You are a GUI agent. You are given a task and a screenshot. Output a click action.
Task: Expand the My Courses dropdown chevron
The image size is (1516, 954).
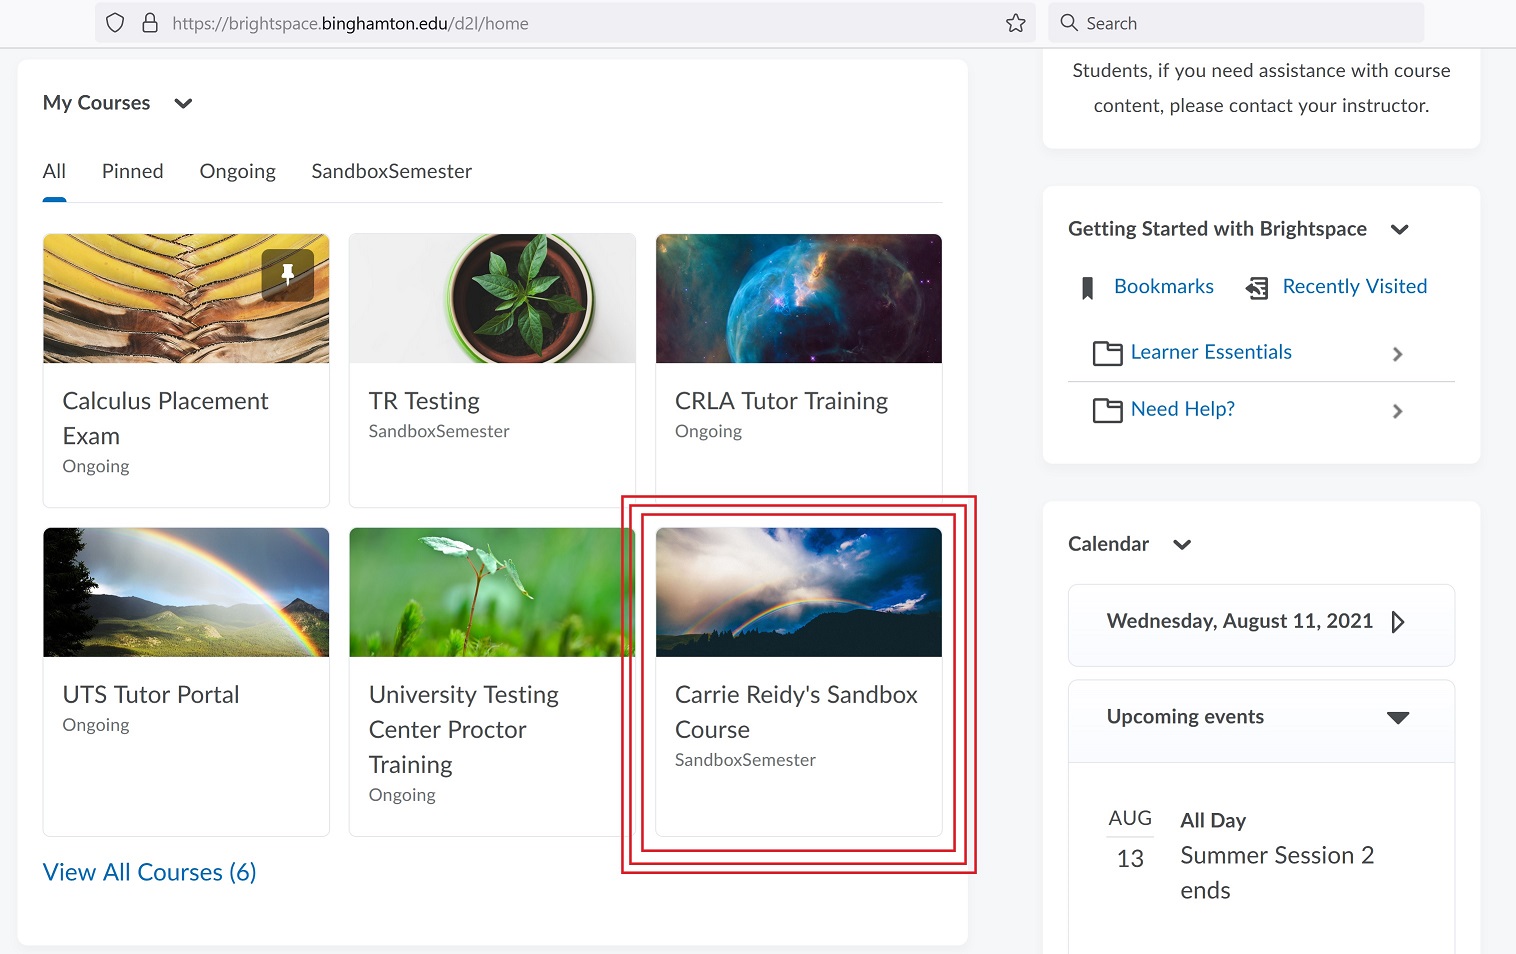coord(183,103)
